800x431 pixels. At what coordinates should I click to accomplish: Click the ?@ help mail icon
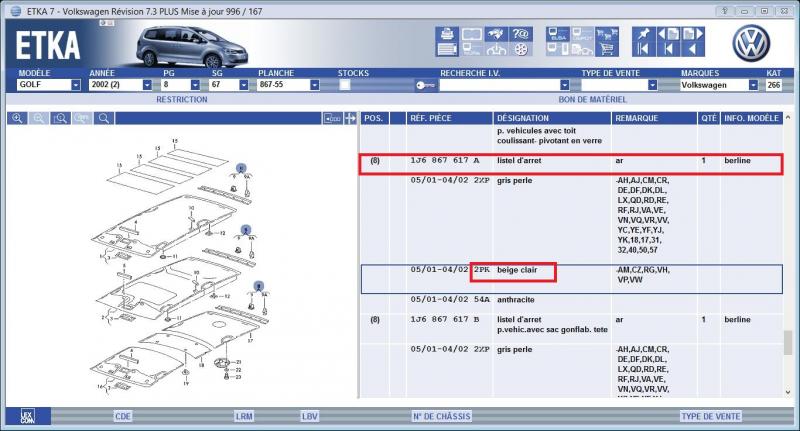click(x=520, y=34)
